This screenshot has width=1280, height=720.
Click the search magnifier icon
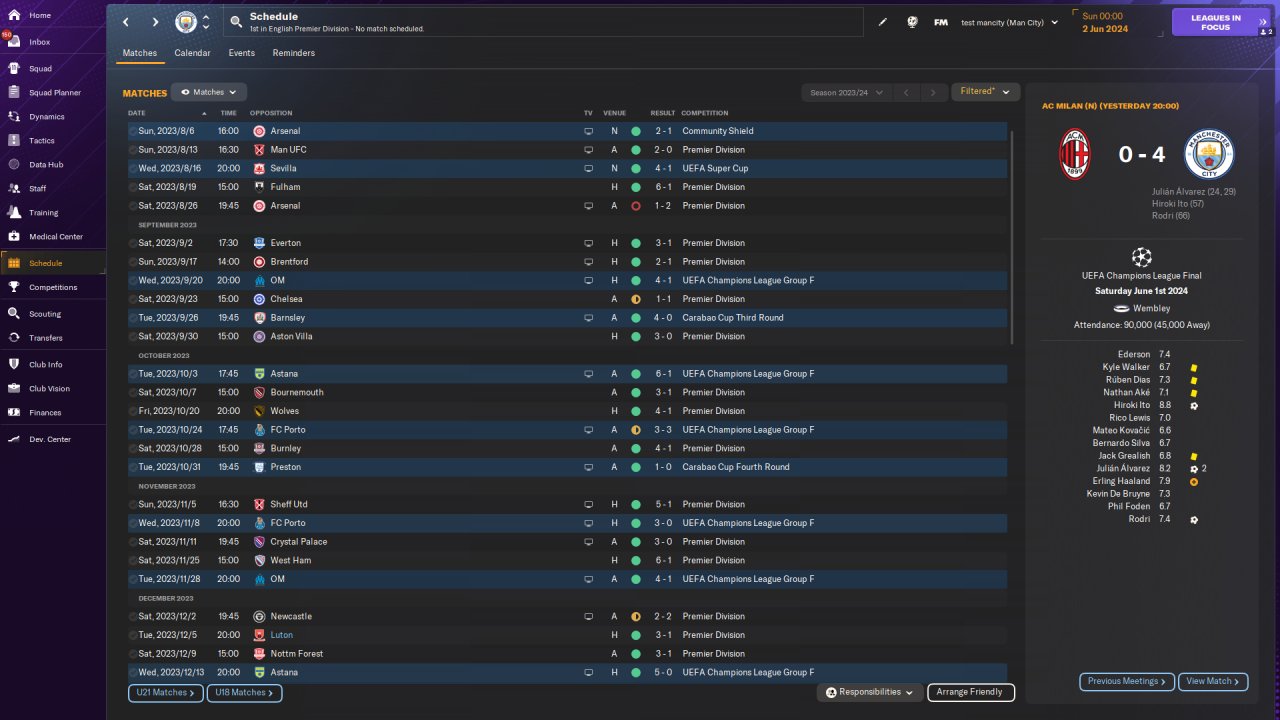[235, 22]
